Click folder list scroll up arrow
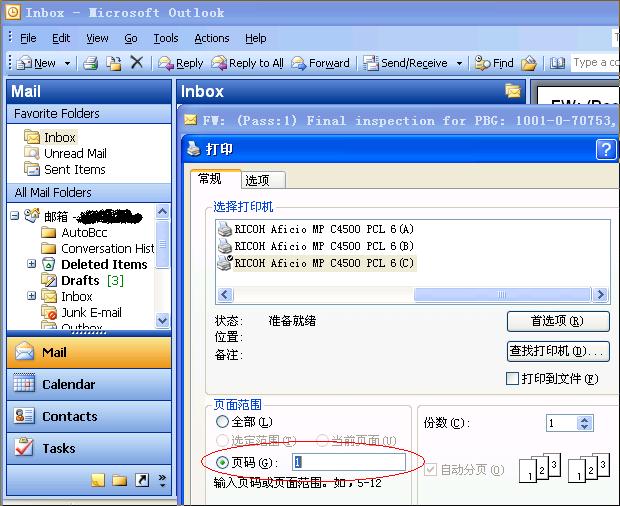Image resolution: width=620 pixels, height=506 pixels. (163, 211)
